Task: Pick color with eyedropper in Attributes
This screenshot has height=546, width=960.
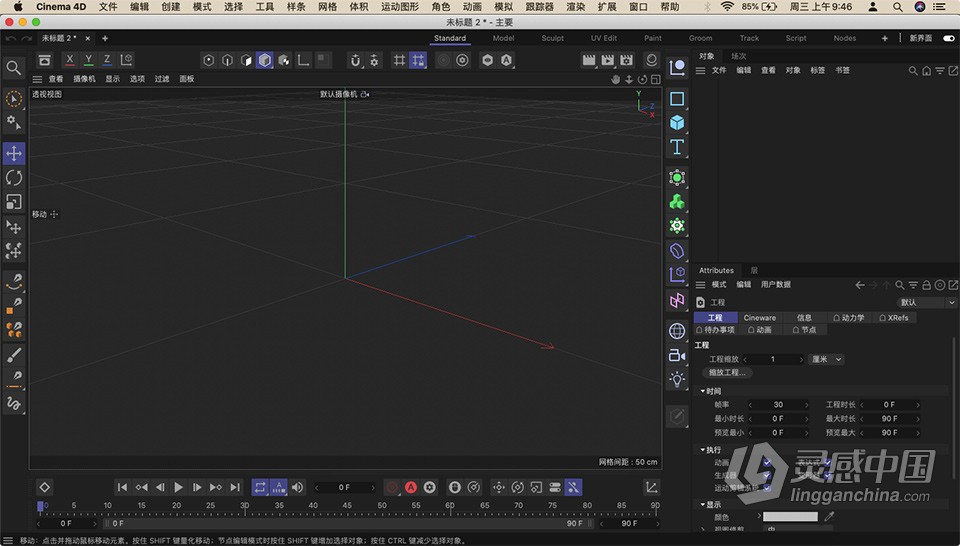Action: (x=830, y=517)
